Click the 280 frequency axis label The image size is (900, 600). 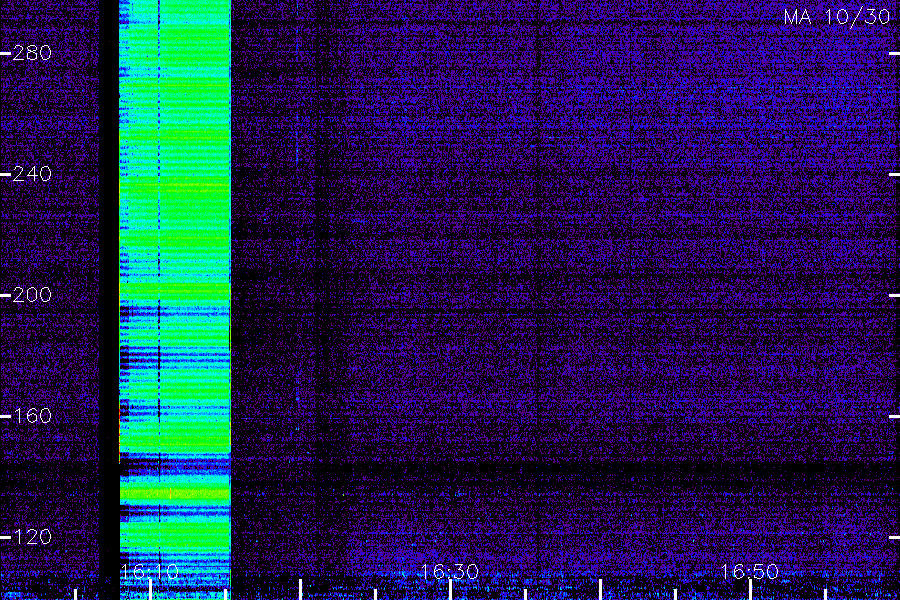coord(32,53)
